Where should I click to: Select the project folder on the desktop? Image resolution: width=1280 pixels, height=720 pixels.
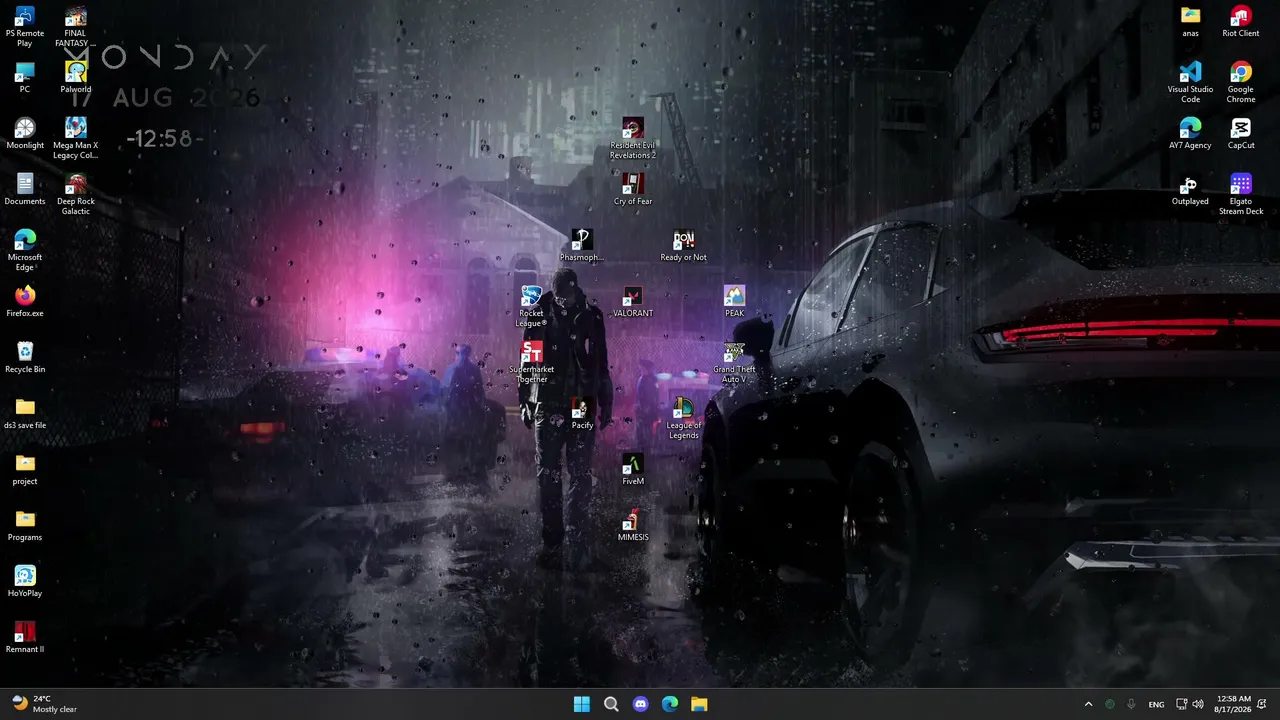pyautogui.click(x=25, y=470)
